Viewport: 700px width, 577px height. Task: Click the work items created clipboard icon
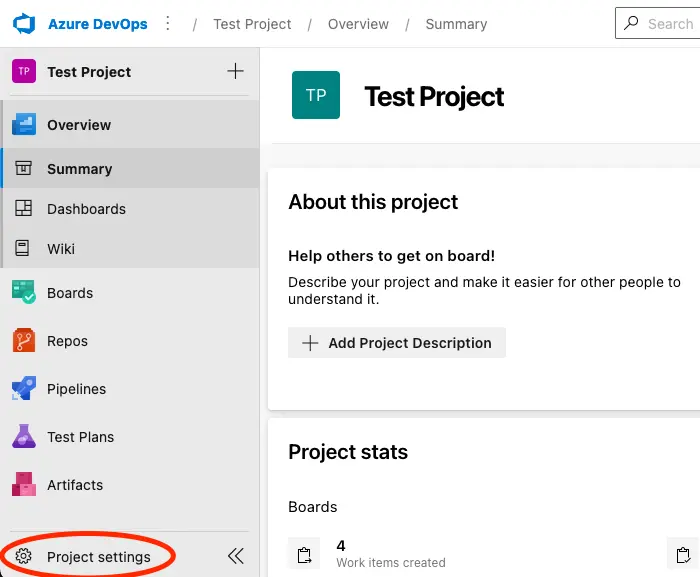304,554
